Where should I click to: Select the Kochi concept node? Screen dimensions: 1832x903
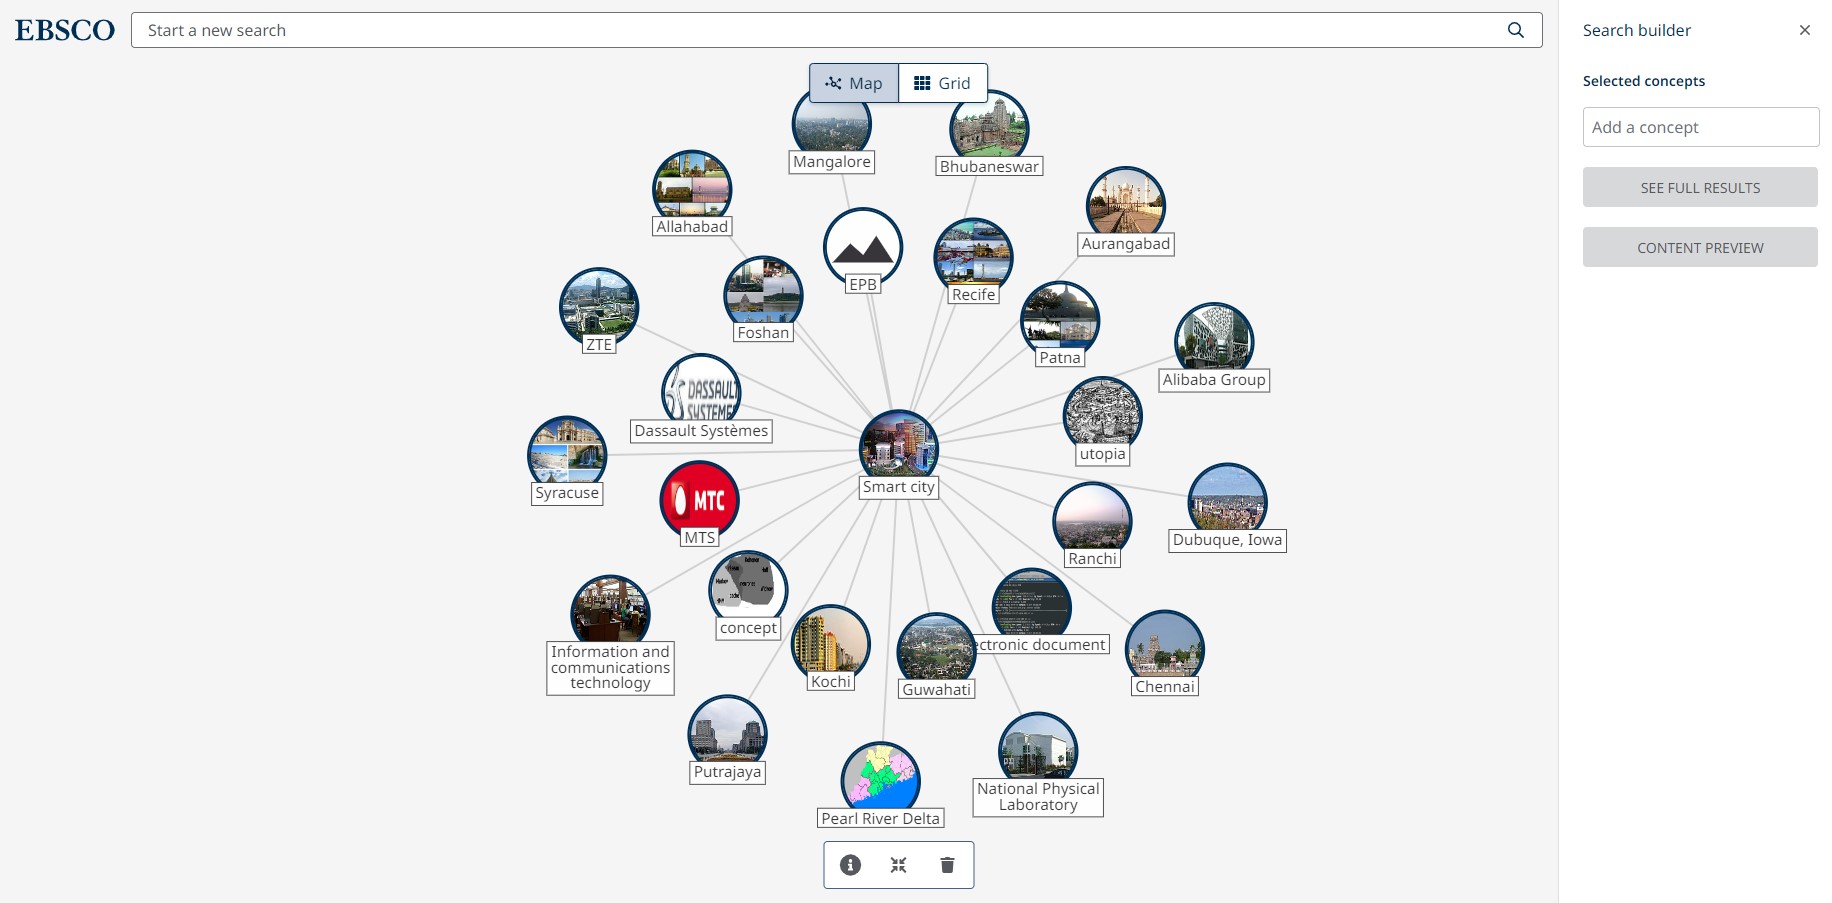pyautogui.click(x=831, y=643)
